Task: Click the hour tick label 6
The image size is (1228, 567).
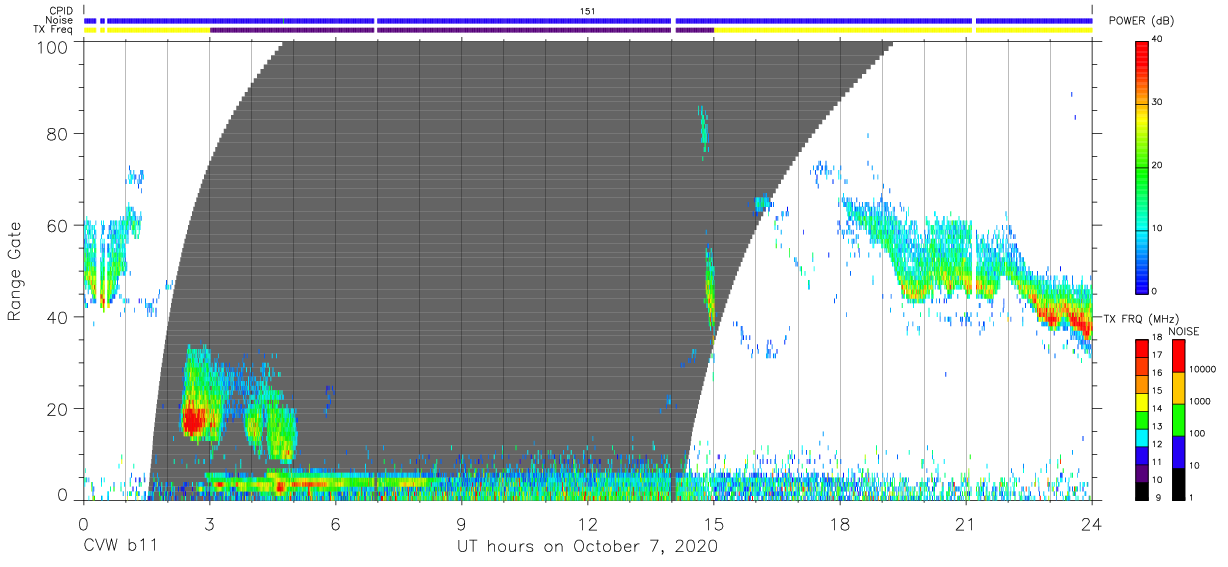Action: point(335,523)
